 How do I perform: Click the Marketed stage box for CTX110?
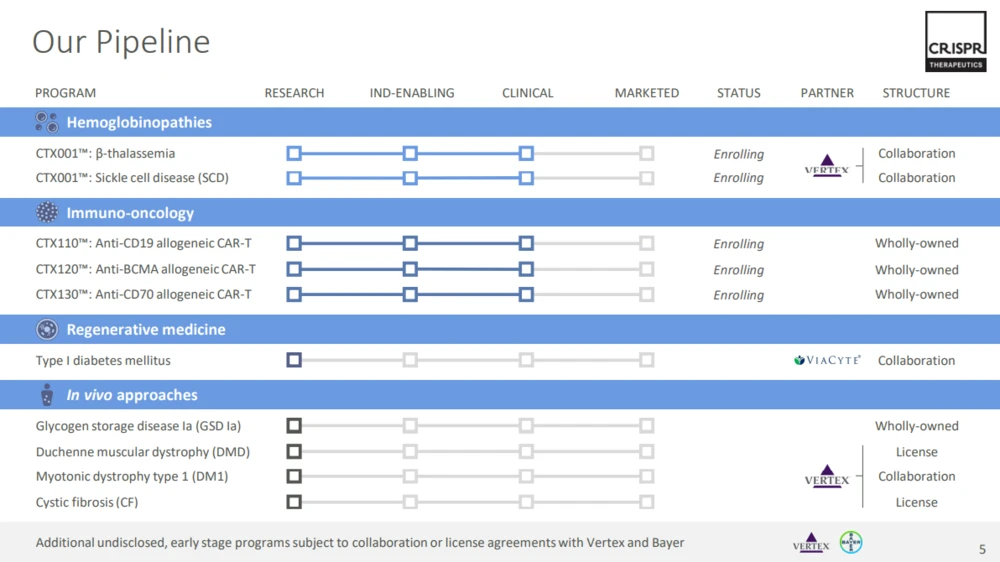[x=647, y=244]
